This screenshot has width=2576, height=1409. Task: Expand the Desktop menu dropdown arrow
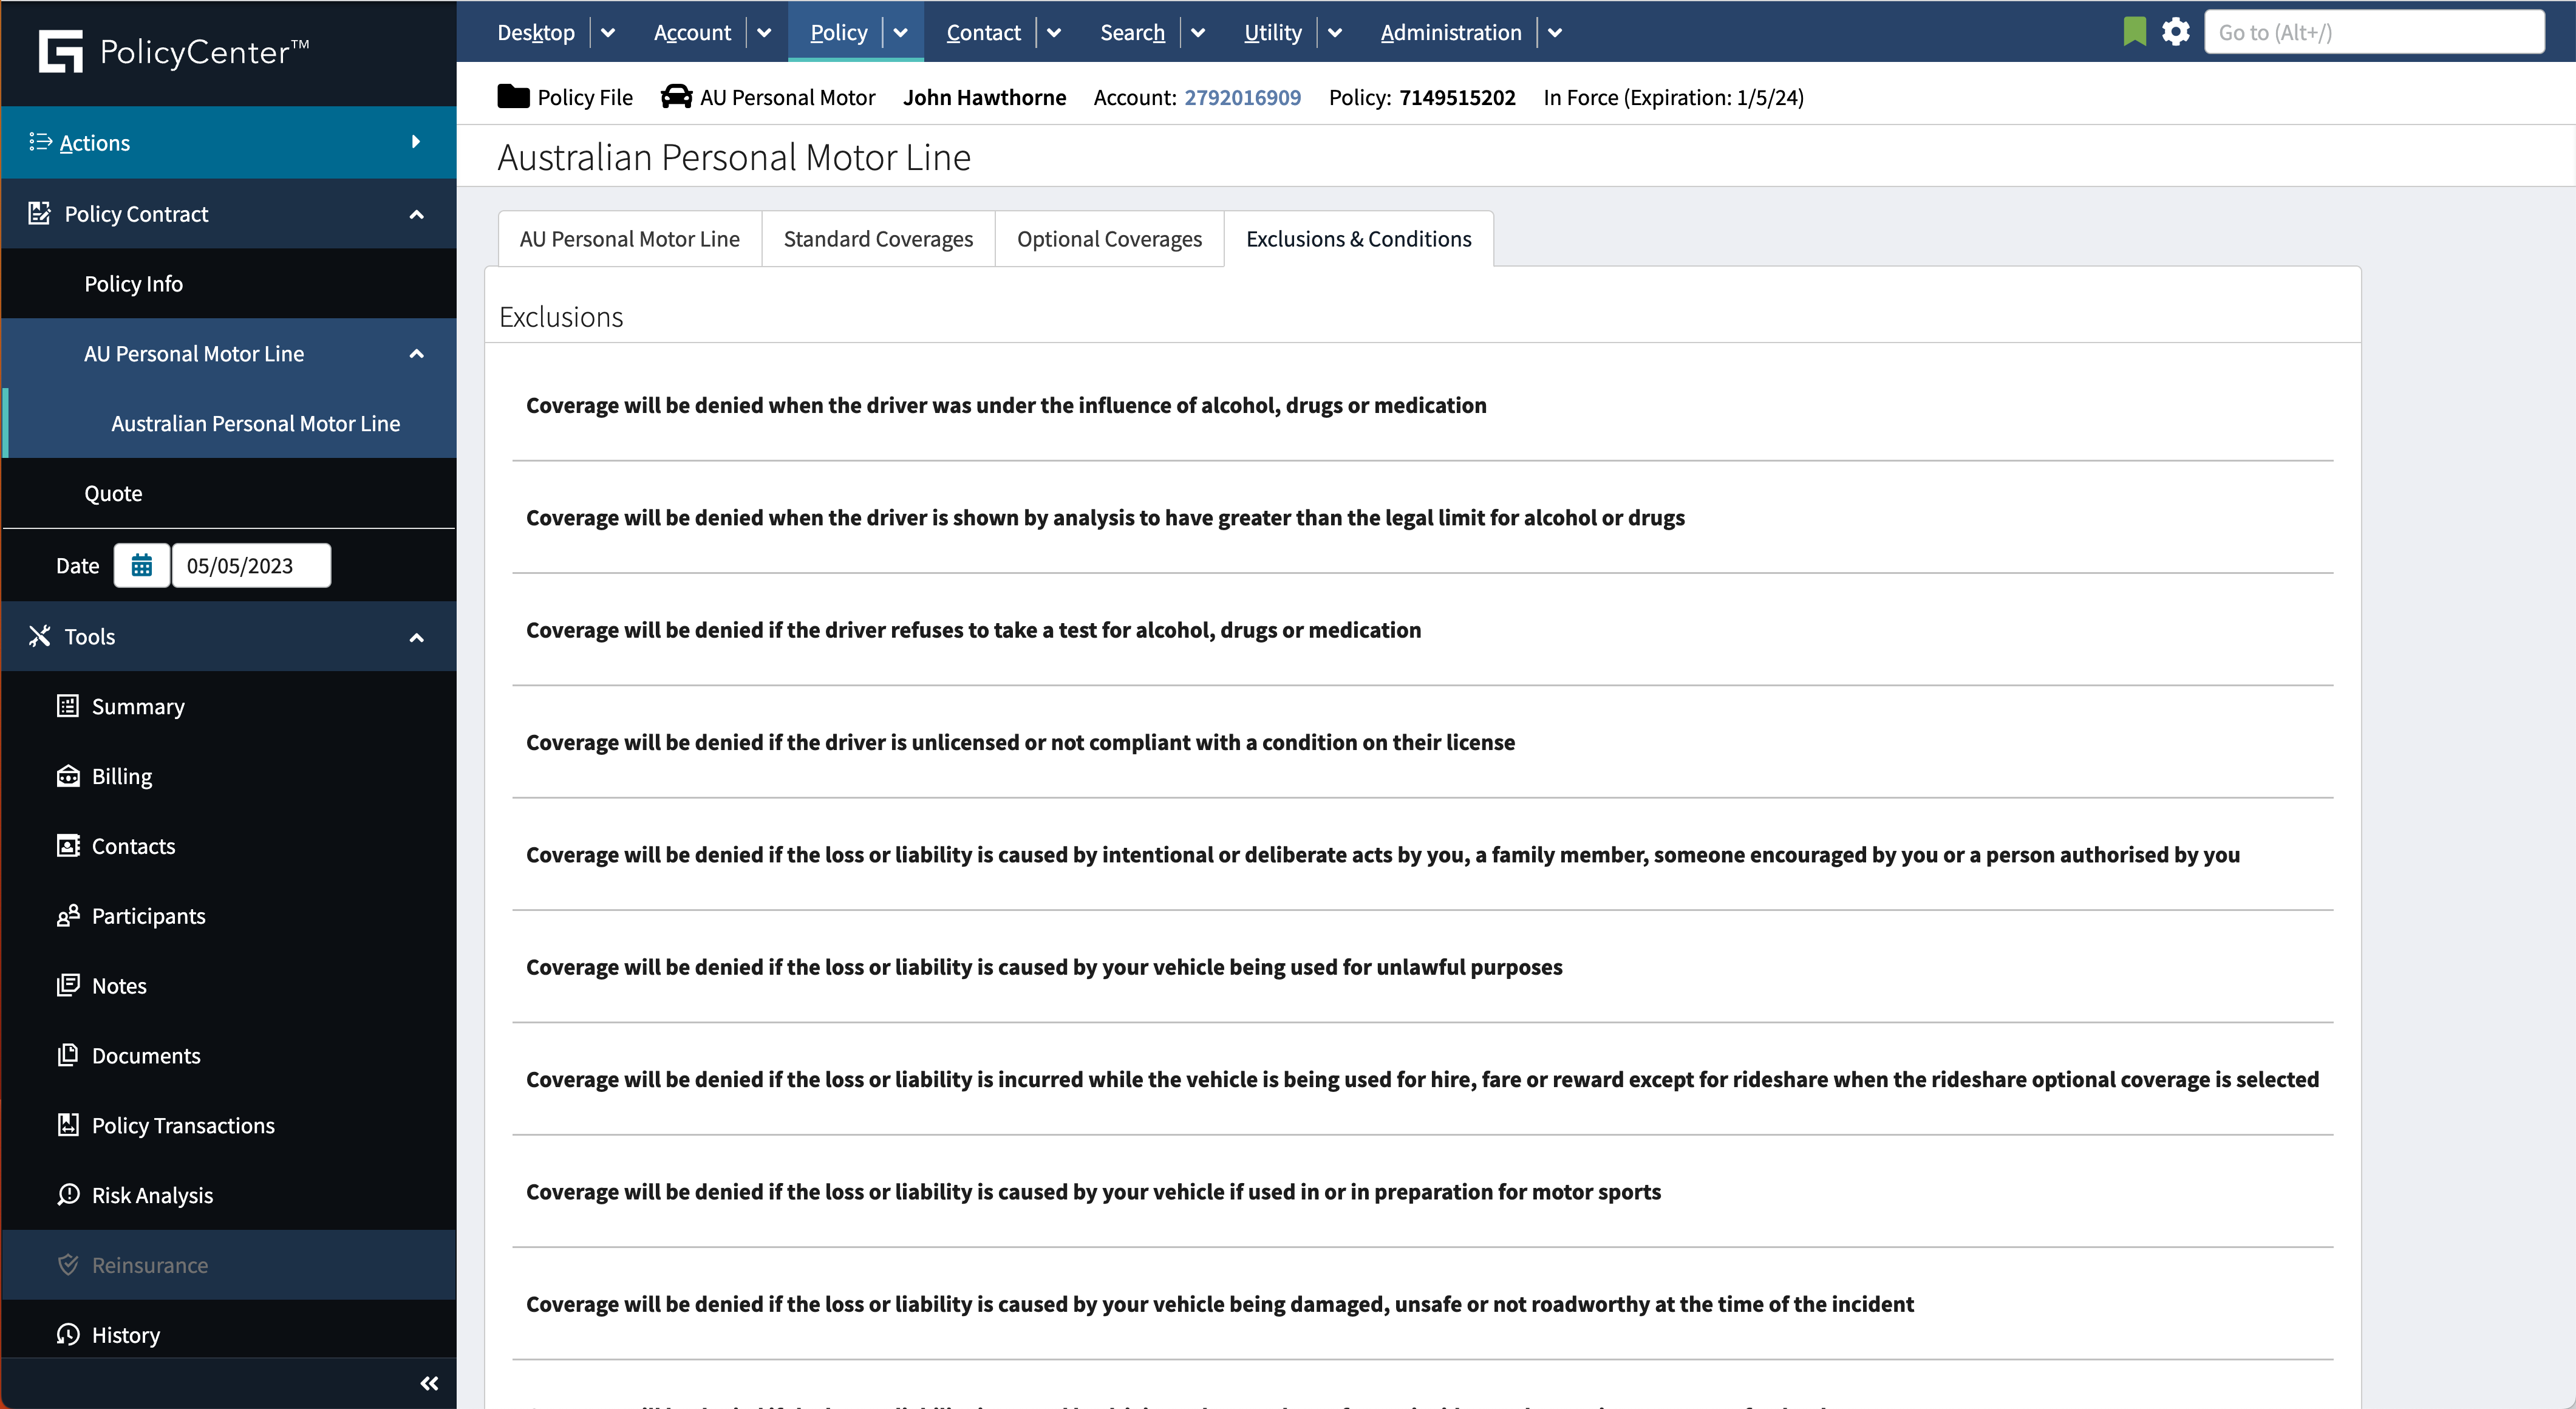point(608,32)
